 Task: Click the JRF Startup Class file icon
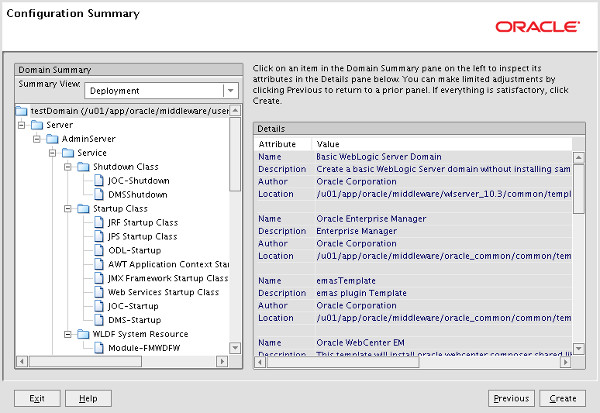[x=99, y=222]
